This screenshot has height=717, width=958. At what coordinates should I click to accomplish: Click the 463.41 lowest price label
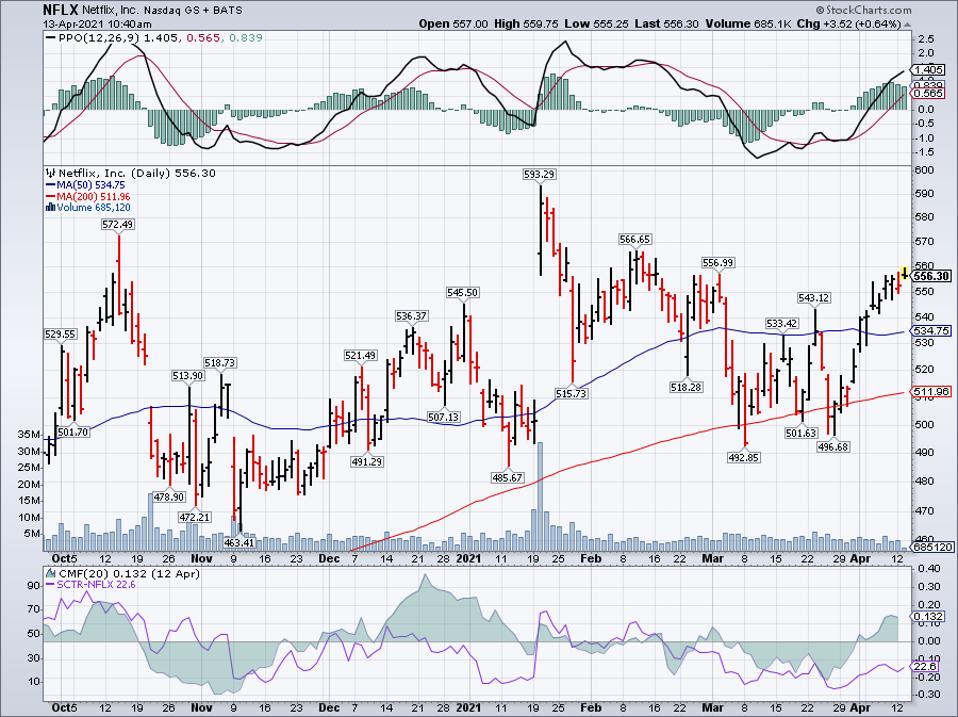240,543
